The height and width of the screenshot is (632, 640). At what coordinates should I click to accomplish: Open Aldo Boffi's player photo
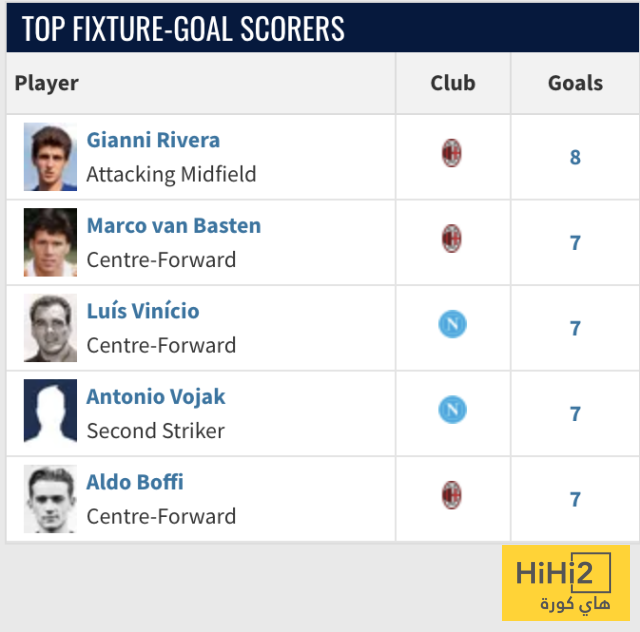click(50, 499)
